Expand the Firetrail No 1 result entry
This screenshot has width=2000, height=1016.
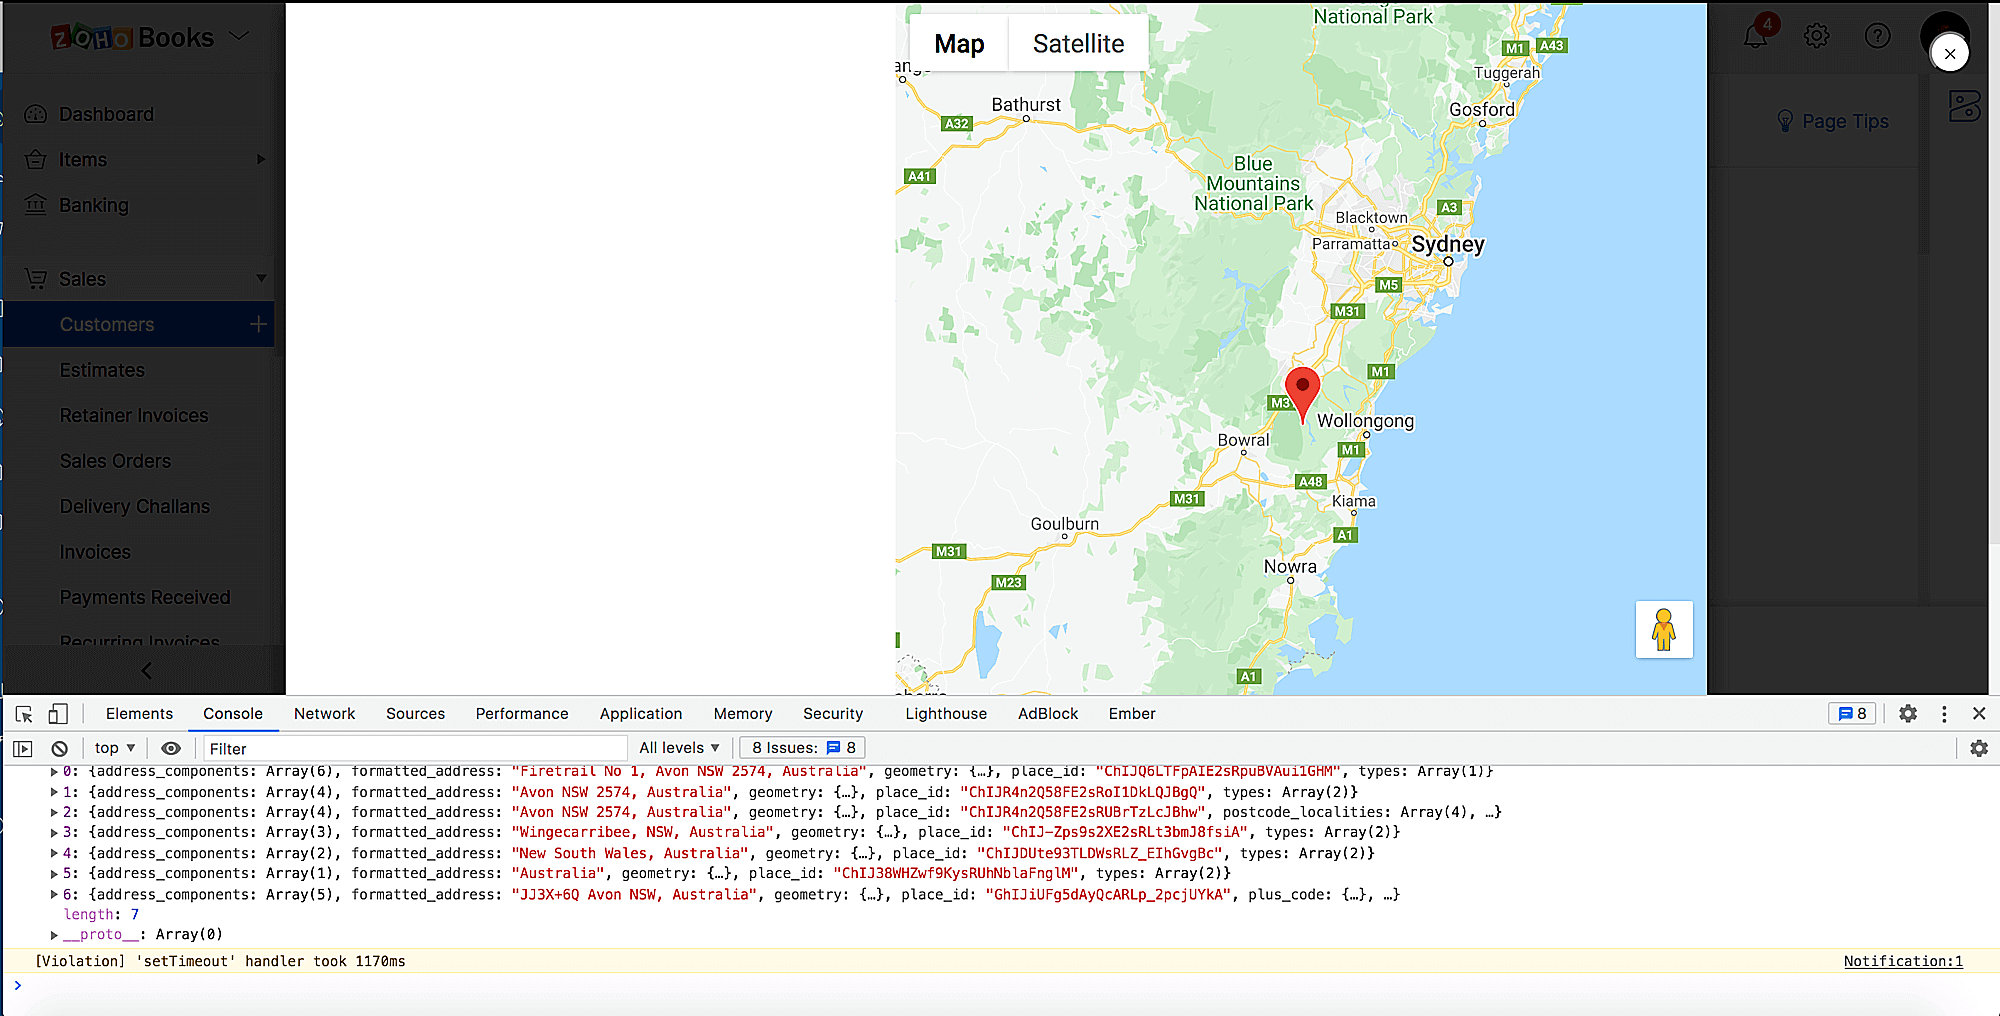click(x=54, y=772)
